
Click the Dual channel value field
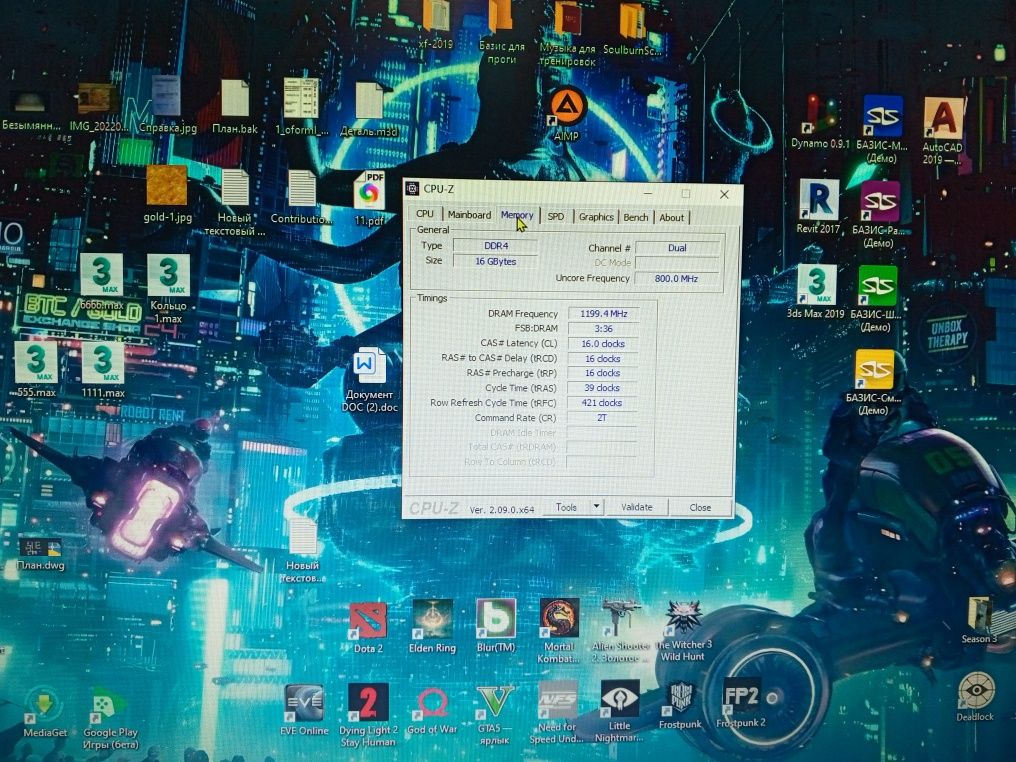677,248
